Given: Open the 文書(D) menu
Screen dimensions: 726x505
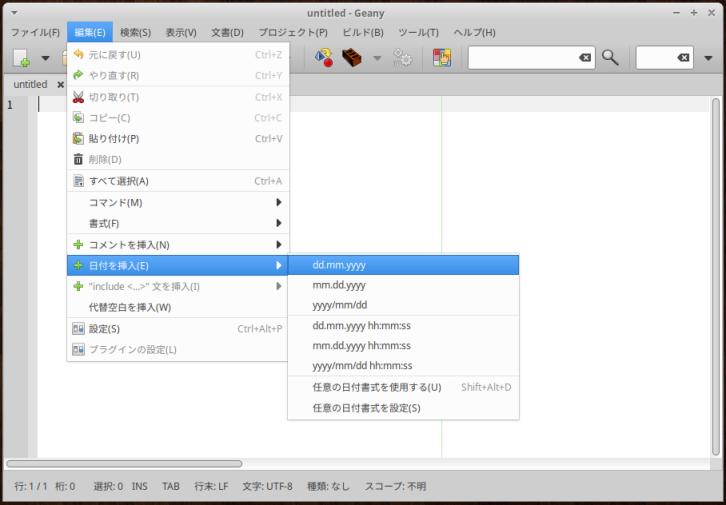Looking at the screenshot, I should pyautogui.click(x=227, y=32).
